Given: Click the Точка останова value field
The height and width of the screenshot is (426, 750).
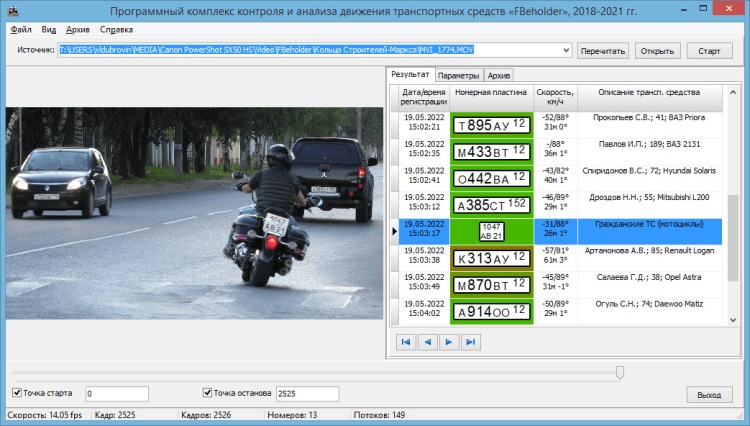Looking at the screenshot, I should pyautogui.click(x=306, y=394).
